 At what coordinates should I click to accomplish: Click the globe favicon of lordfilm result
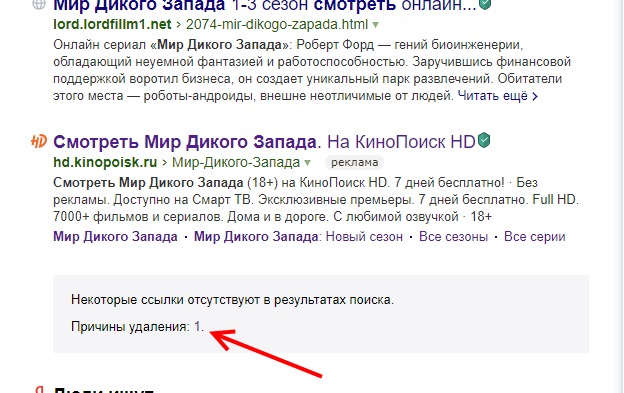point(39,4)
